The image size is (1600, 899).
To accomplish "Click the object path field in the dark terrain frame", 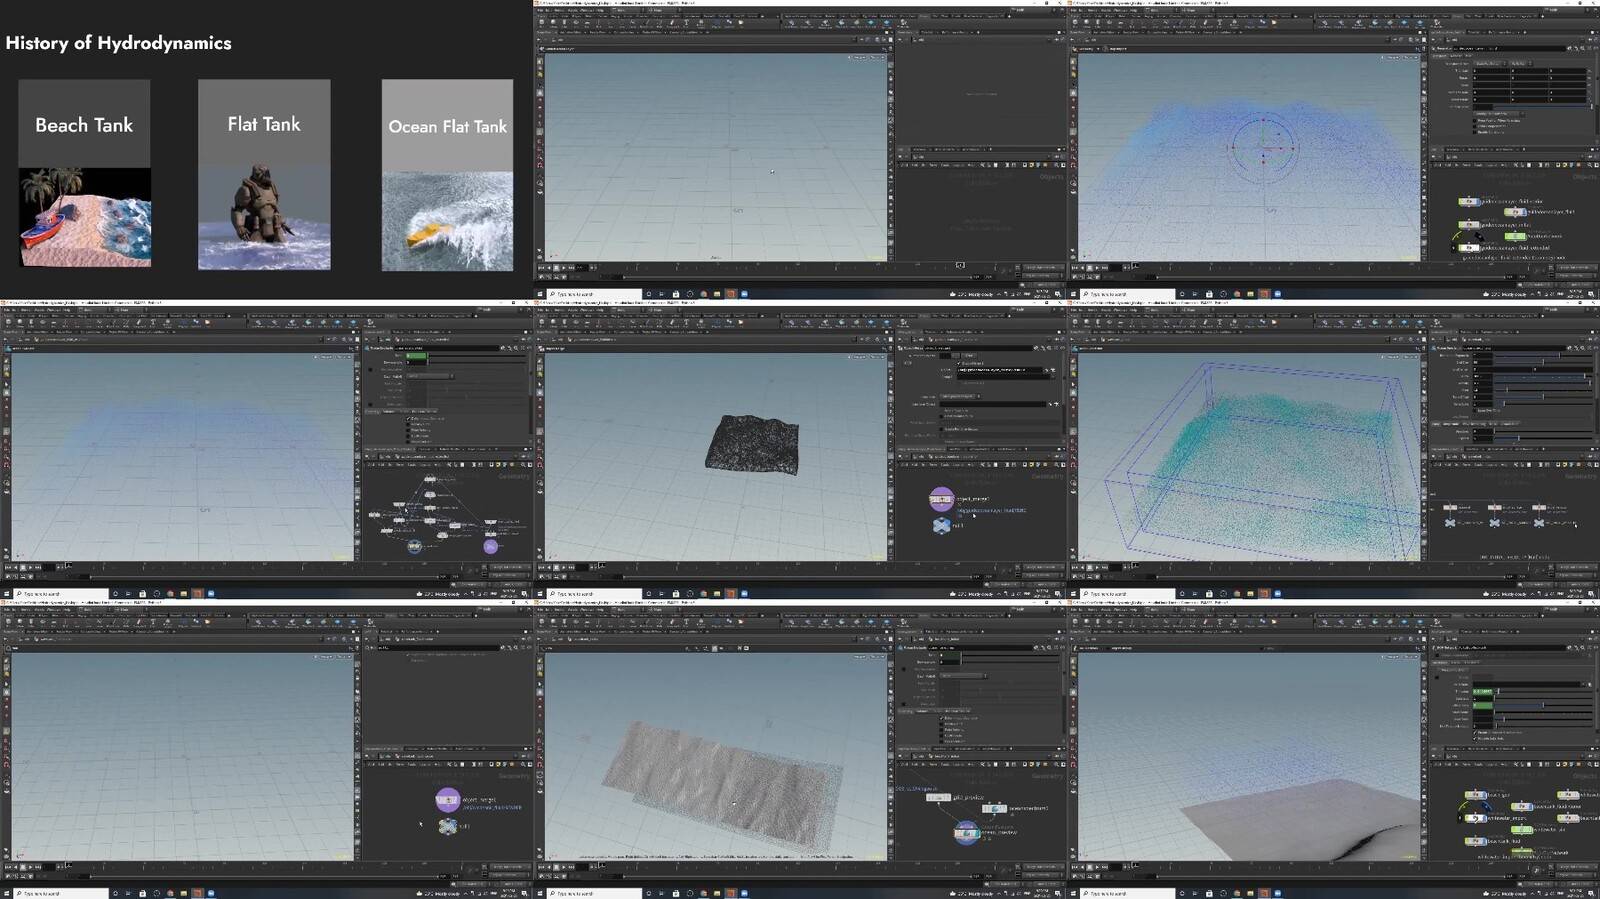I will point(1000,371).
